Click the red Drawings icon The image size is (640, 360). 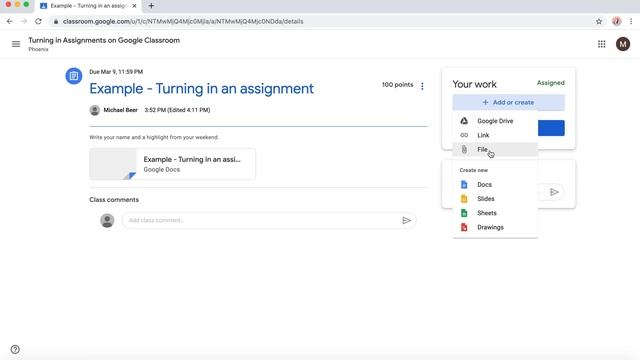coord(464,227)
